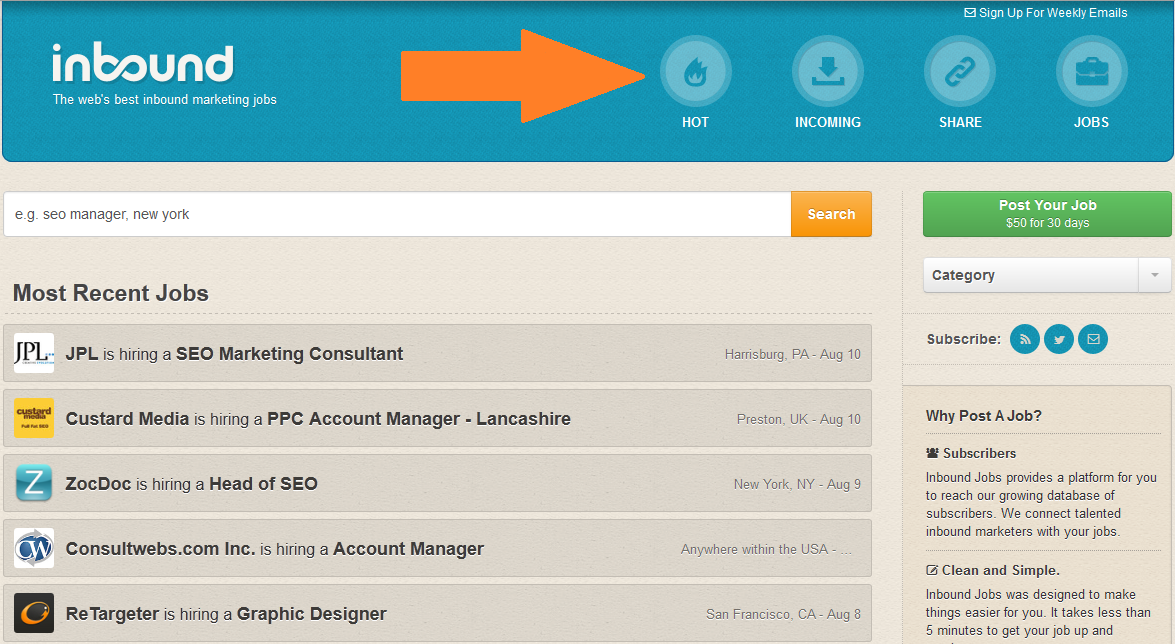This screenshot has width=1175, height=644.
Task: Open the Category dropdown
Action: point(1047,275)
